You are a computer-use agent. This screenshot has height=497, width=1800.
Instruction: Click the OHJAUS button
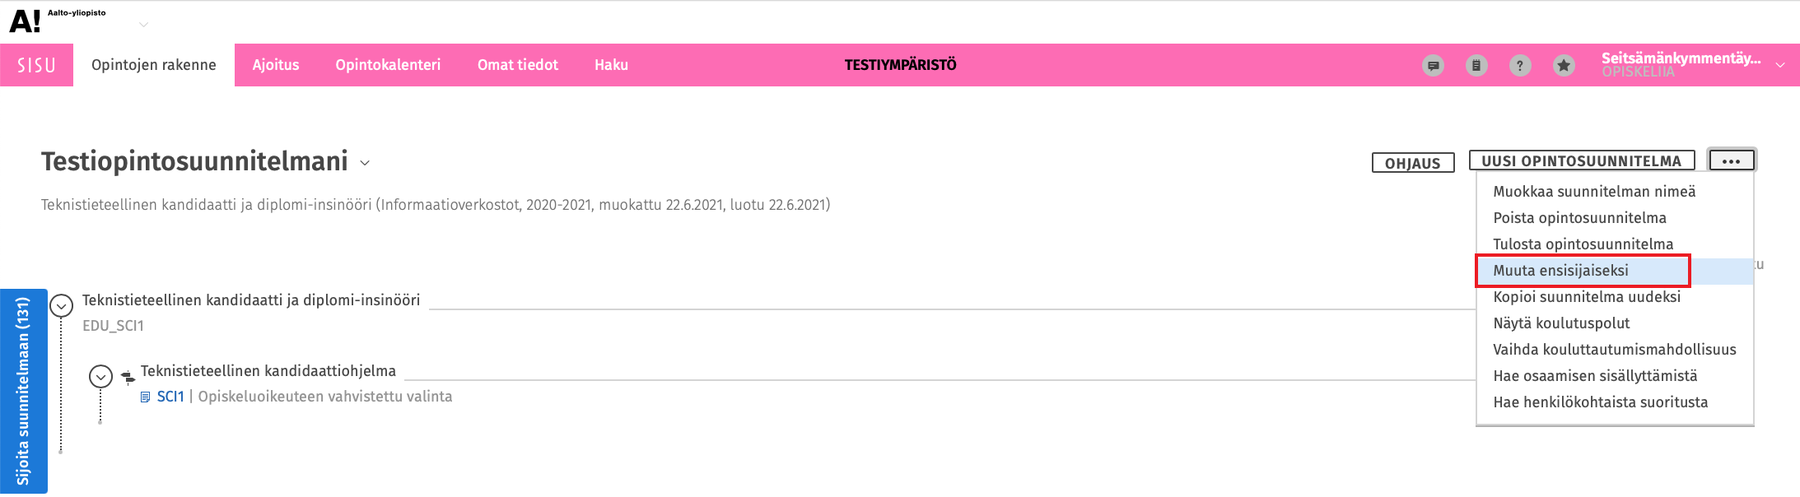tap(1412, 163)
